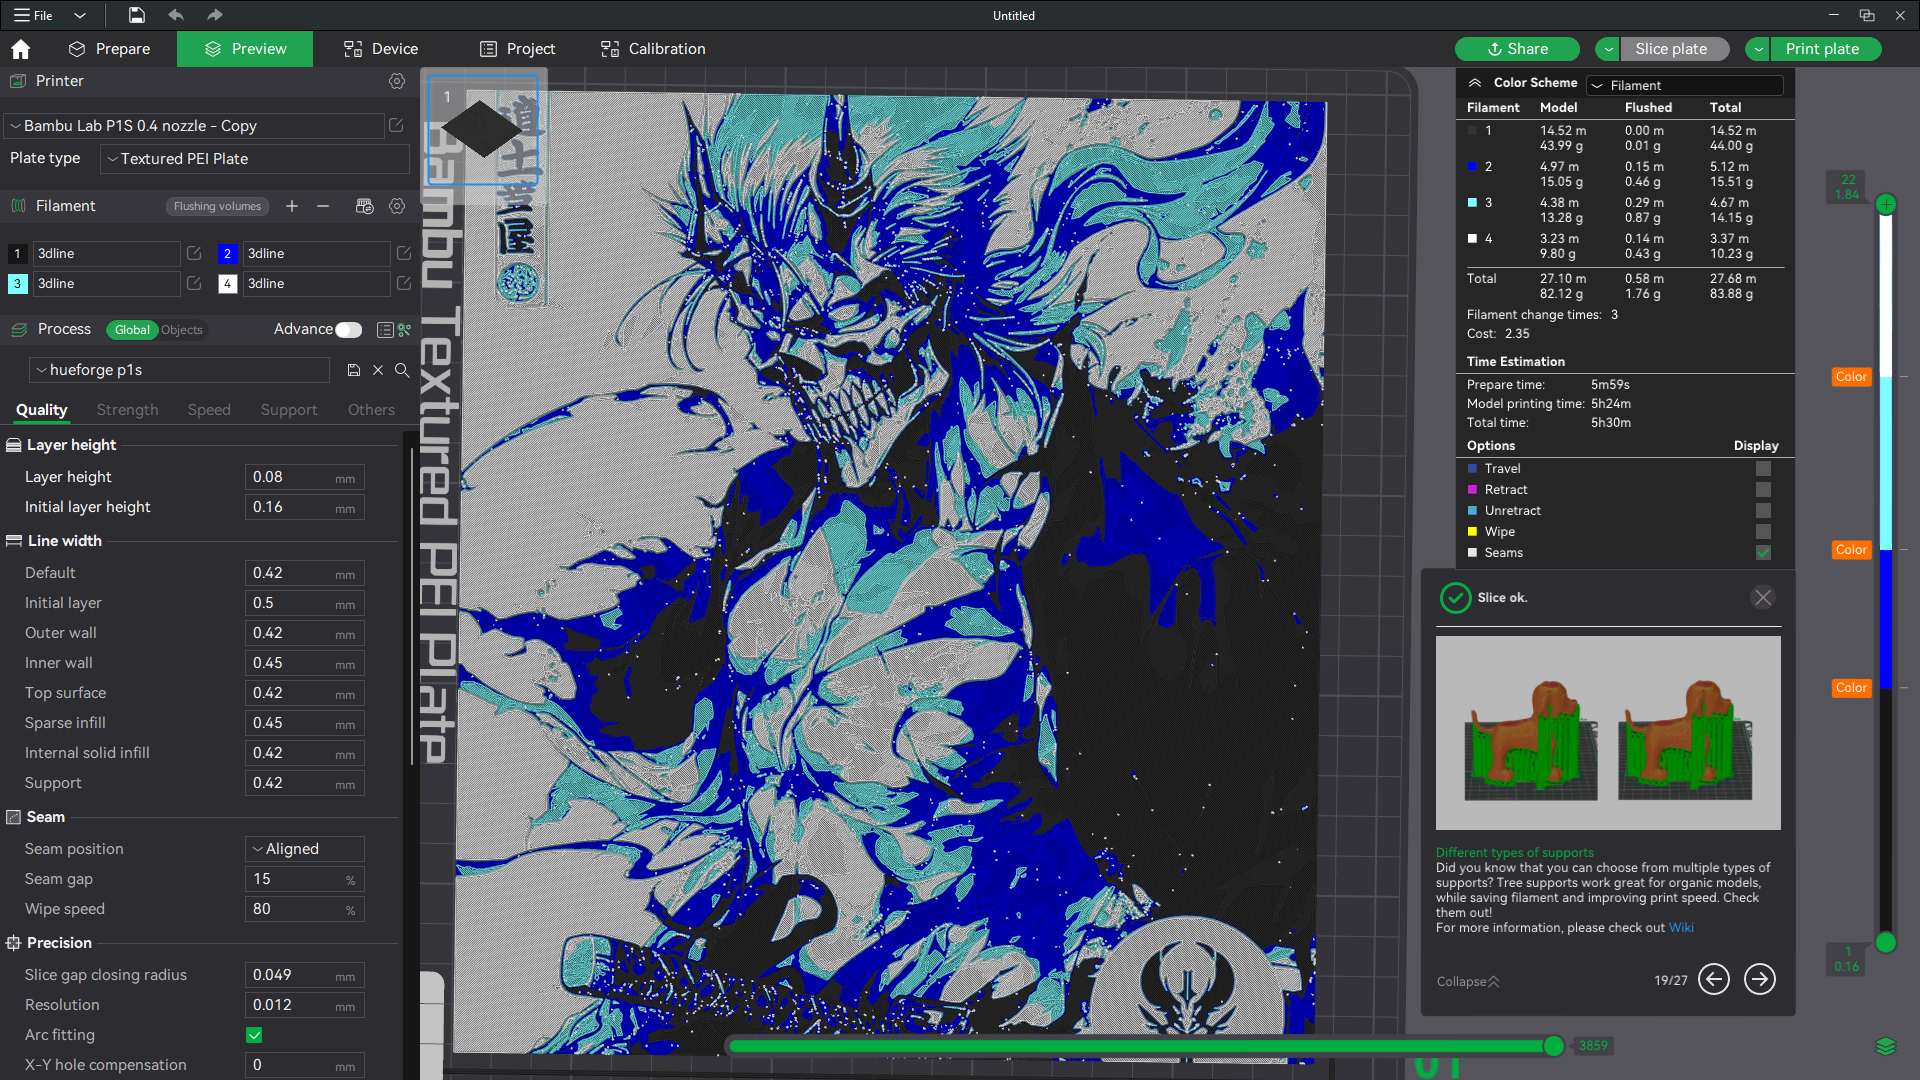Click the undo arrow icon
Viewport: 1920px width, 1080px height.
click(x=176, y=15)
